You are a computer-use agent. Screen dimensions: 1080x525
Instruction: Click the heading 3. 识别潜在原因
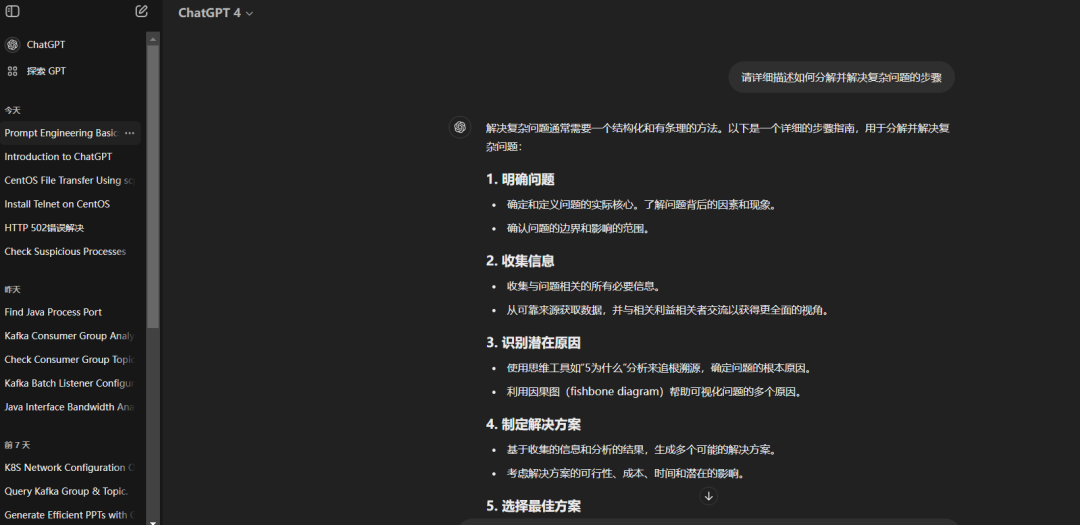(533, 343)
